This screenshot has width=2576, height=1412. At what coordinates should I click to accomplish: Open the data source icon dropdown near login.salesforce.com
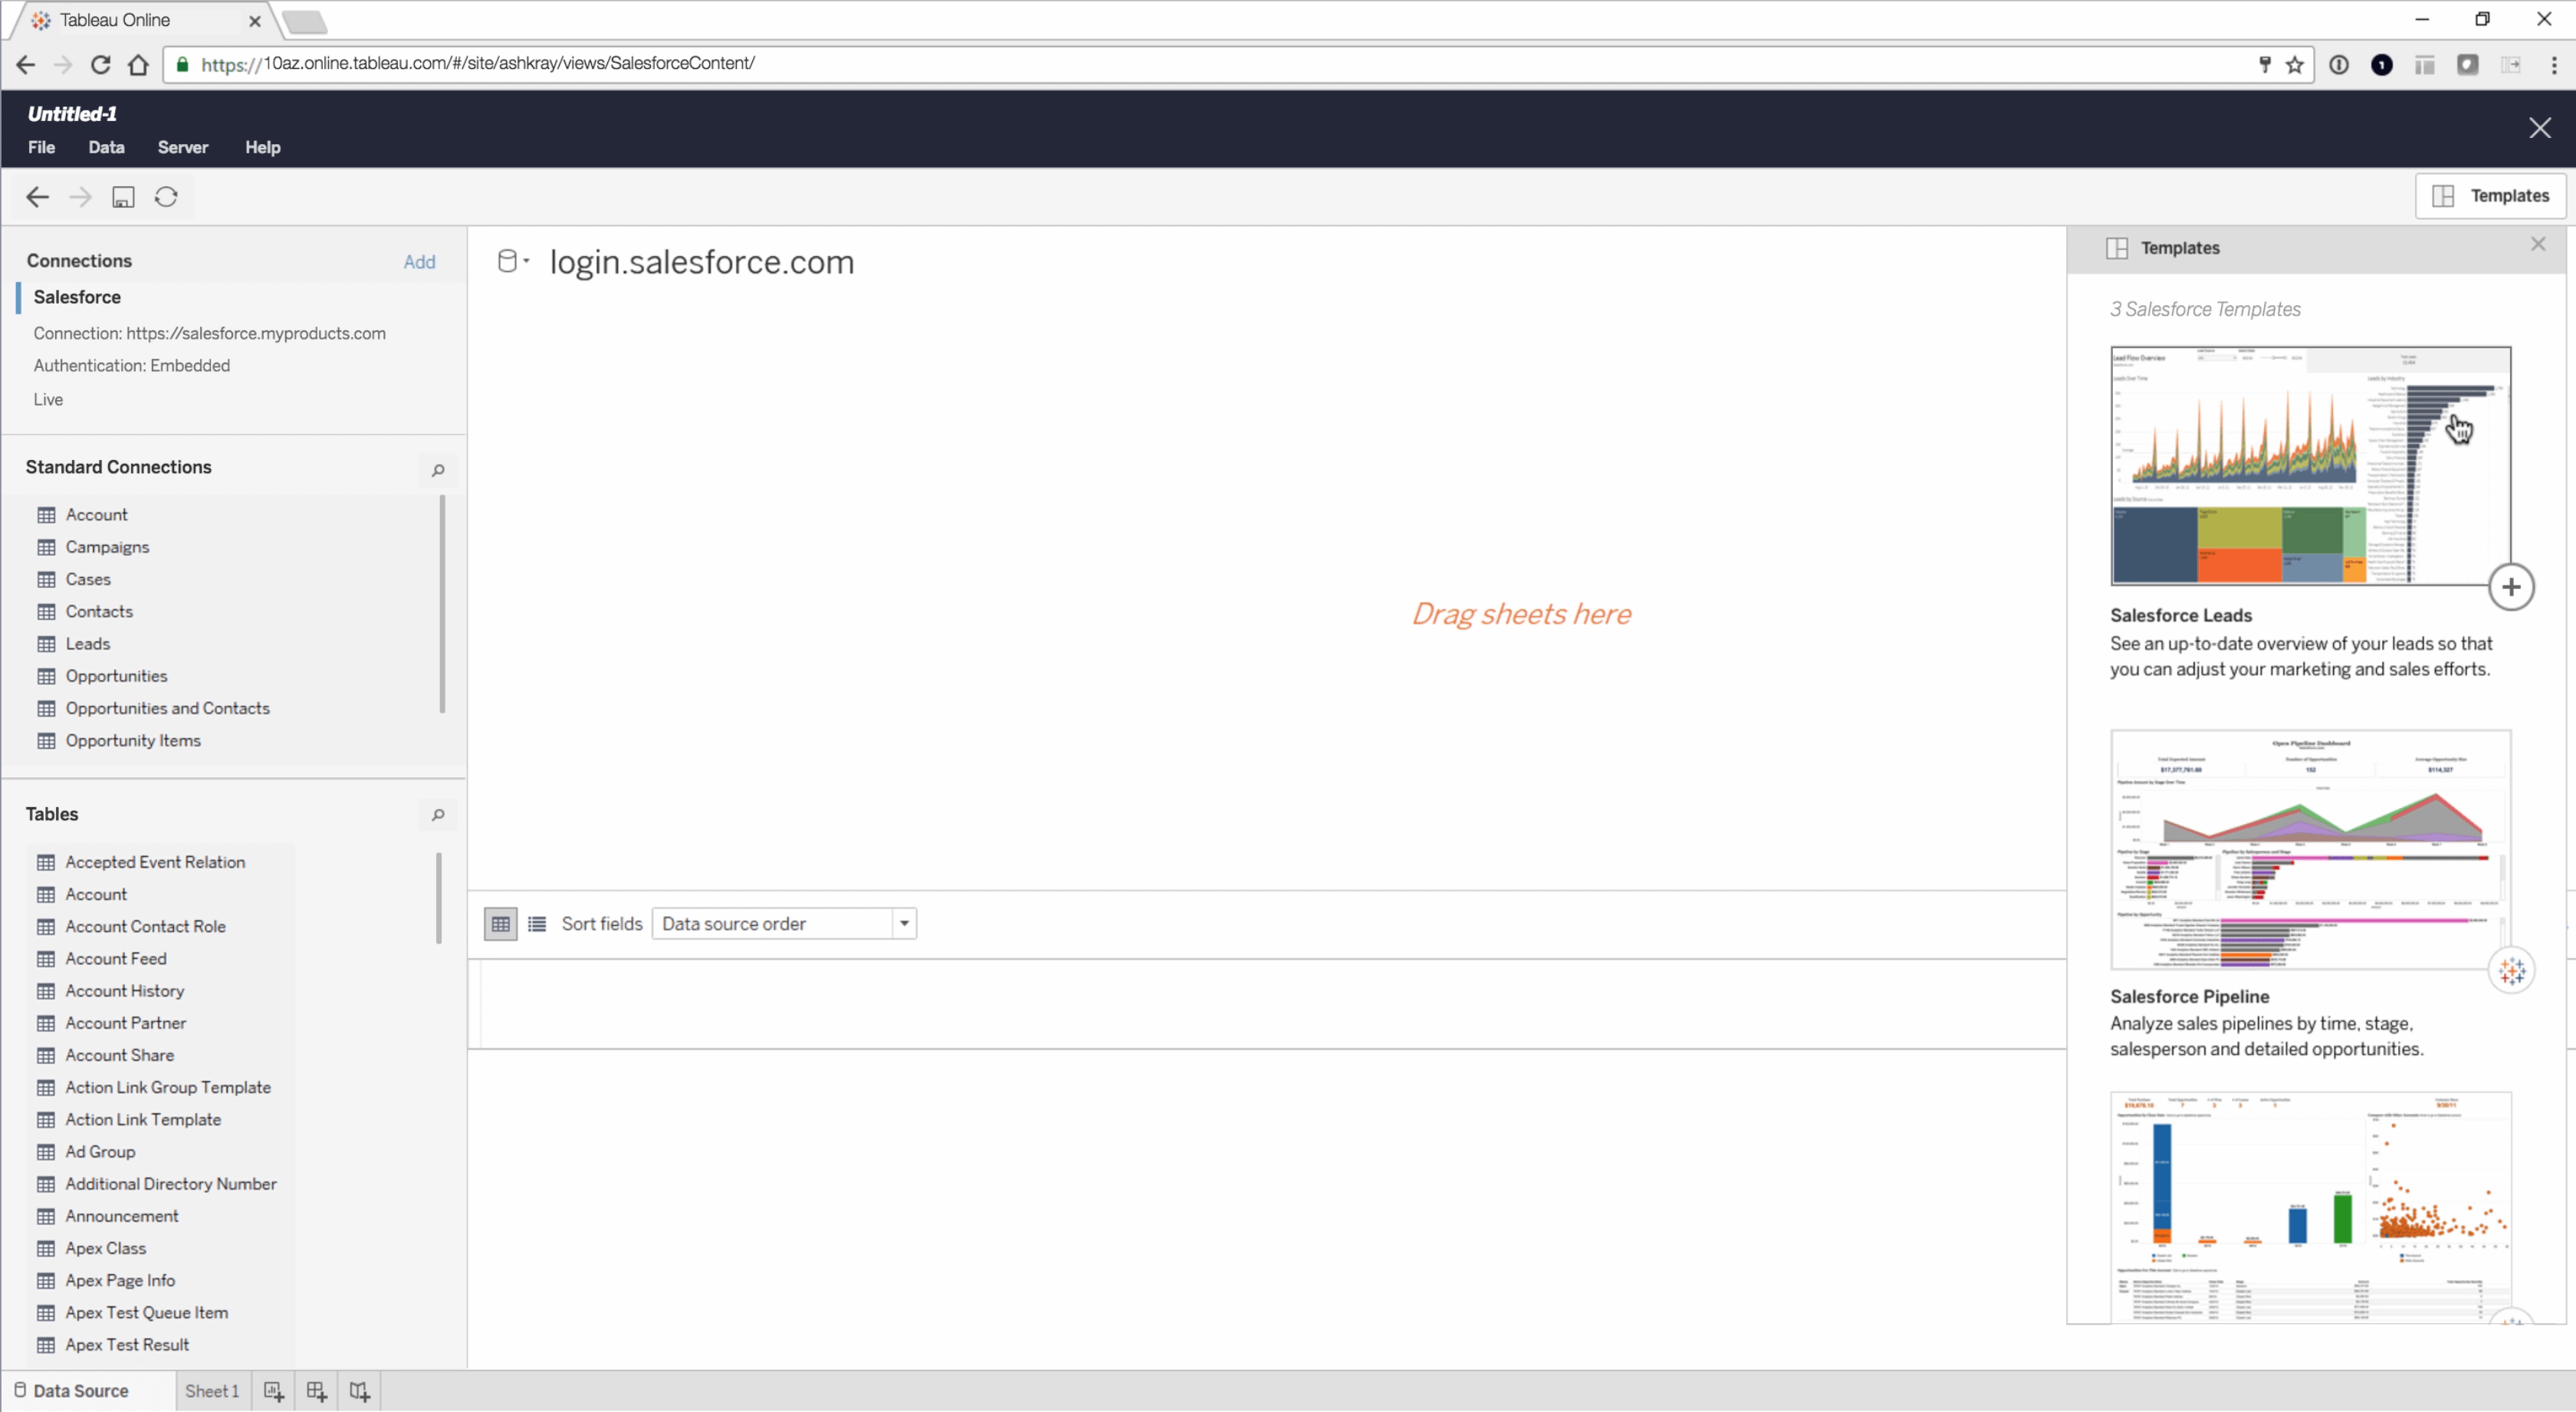point(512,261)
